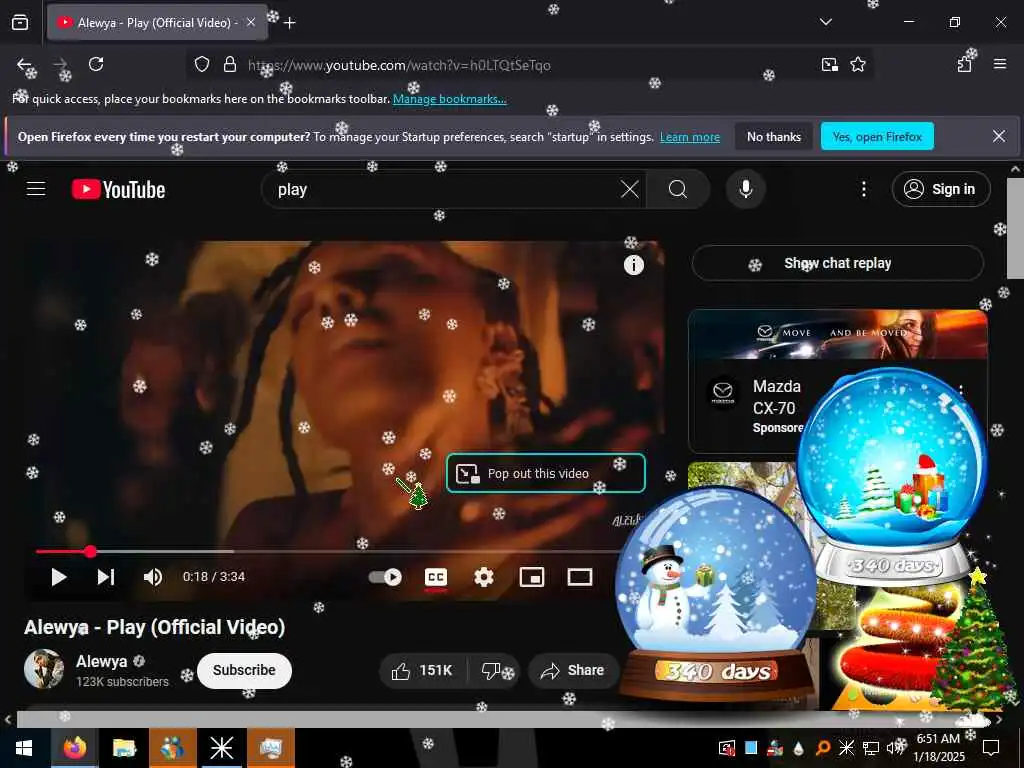
Task: Like the video with 151K likes
Action: (x=423, y=671)
